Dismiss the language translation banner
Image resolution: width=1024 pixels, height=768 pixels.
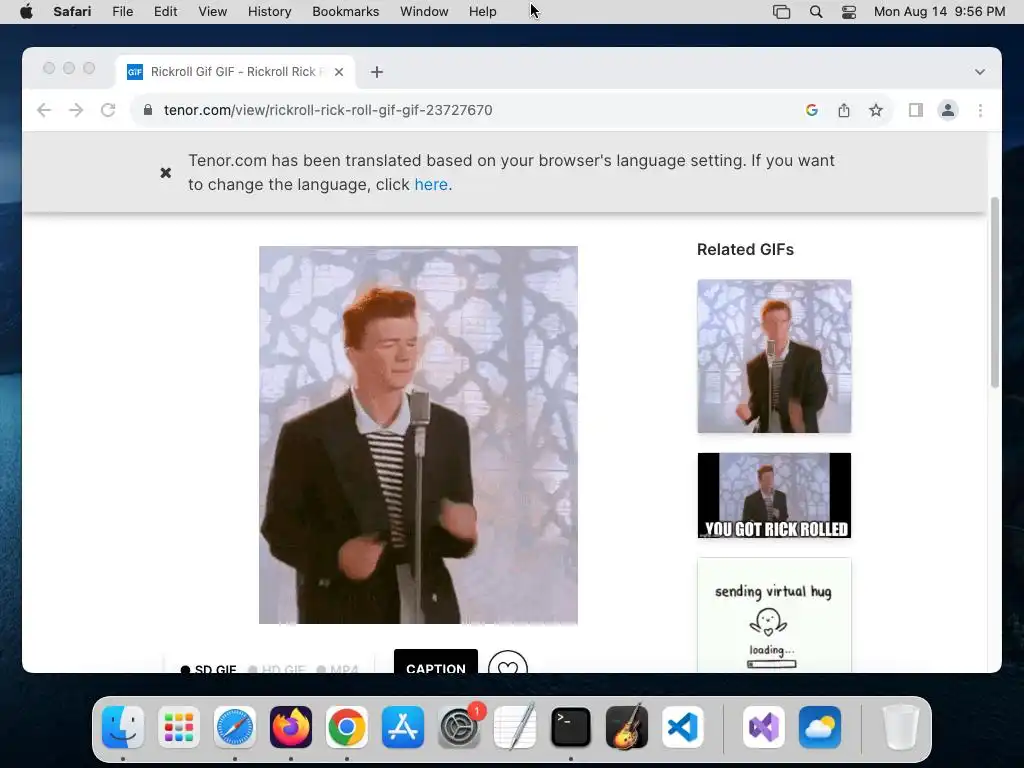166,172
